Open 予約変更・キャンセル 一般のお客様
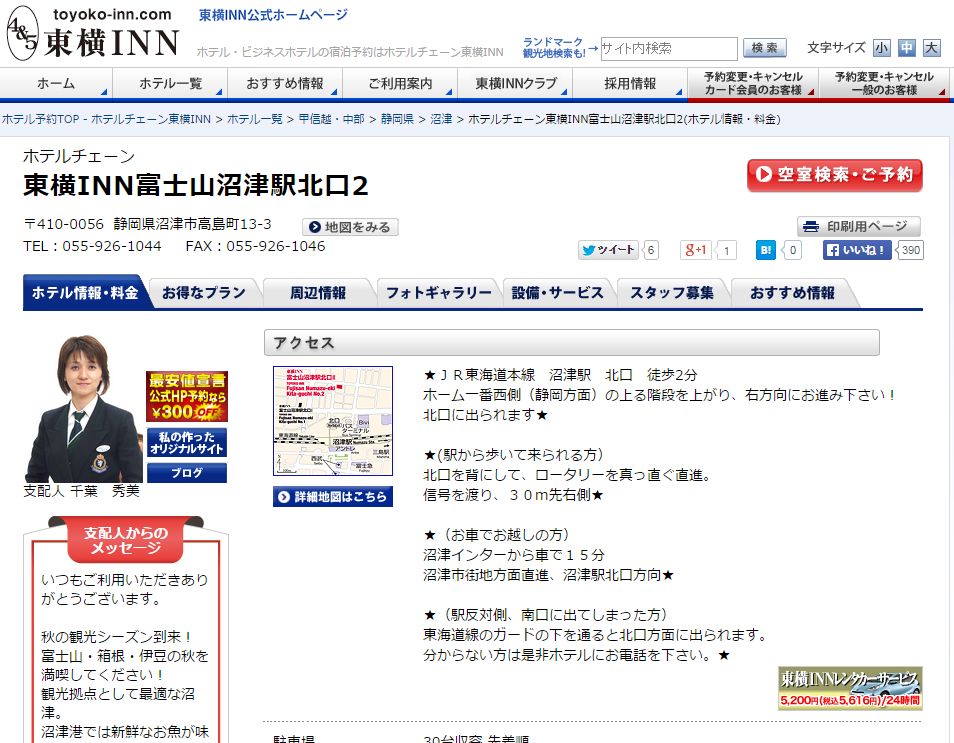 click(x=884, y=83)
